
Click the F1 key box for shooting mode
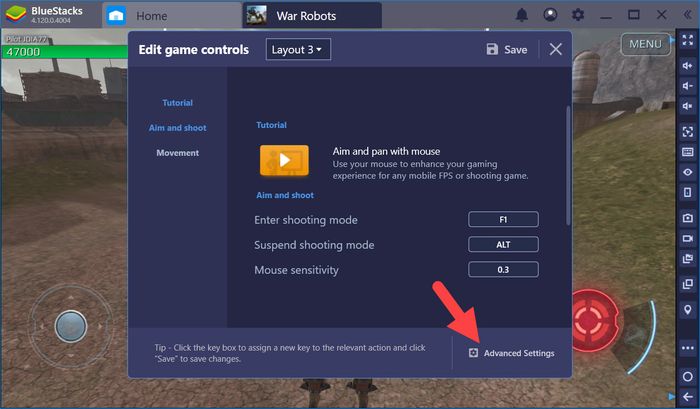(503, 219)
